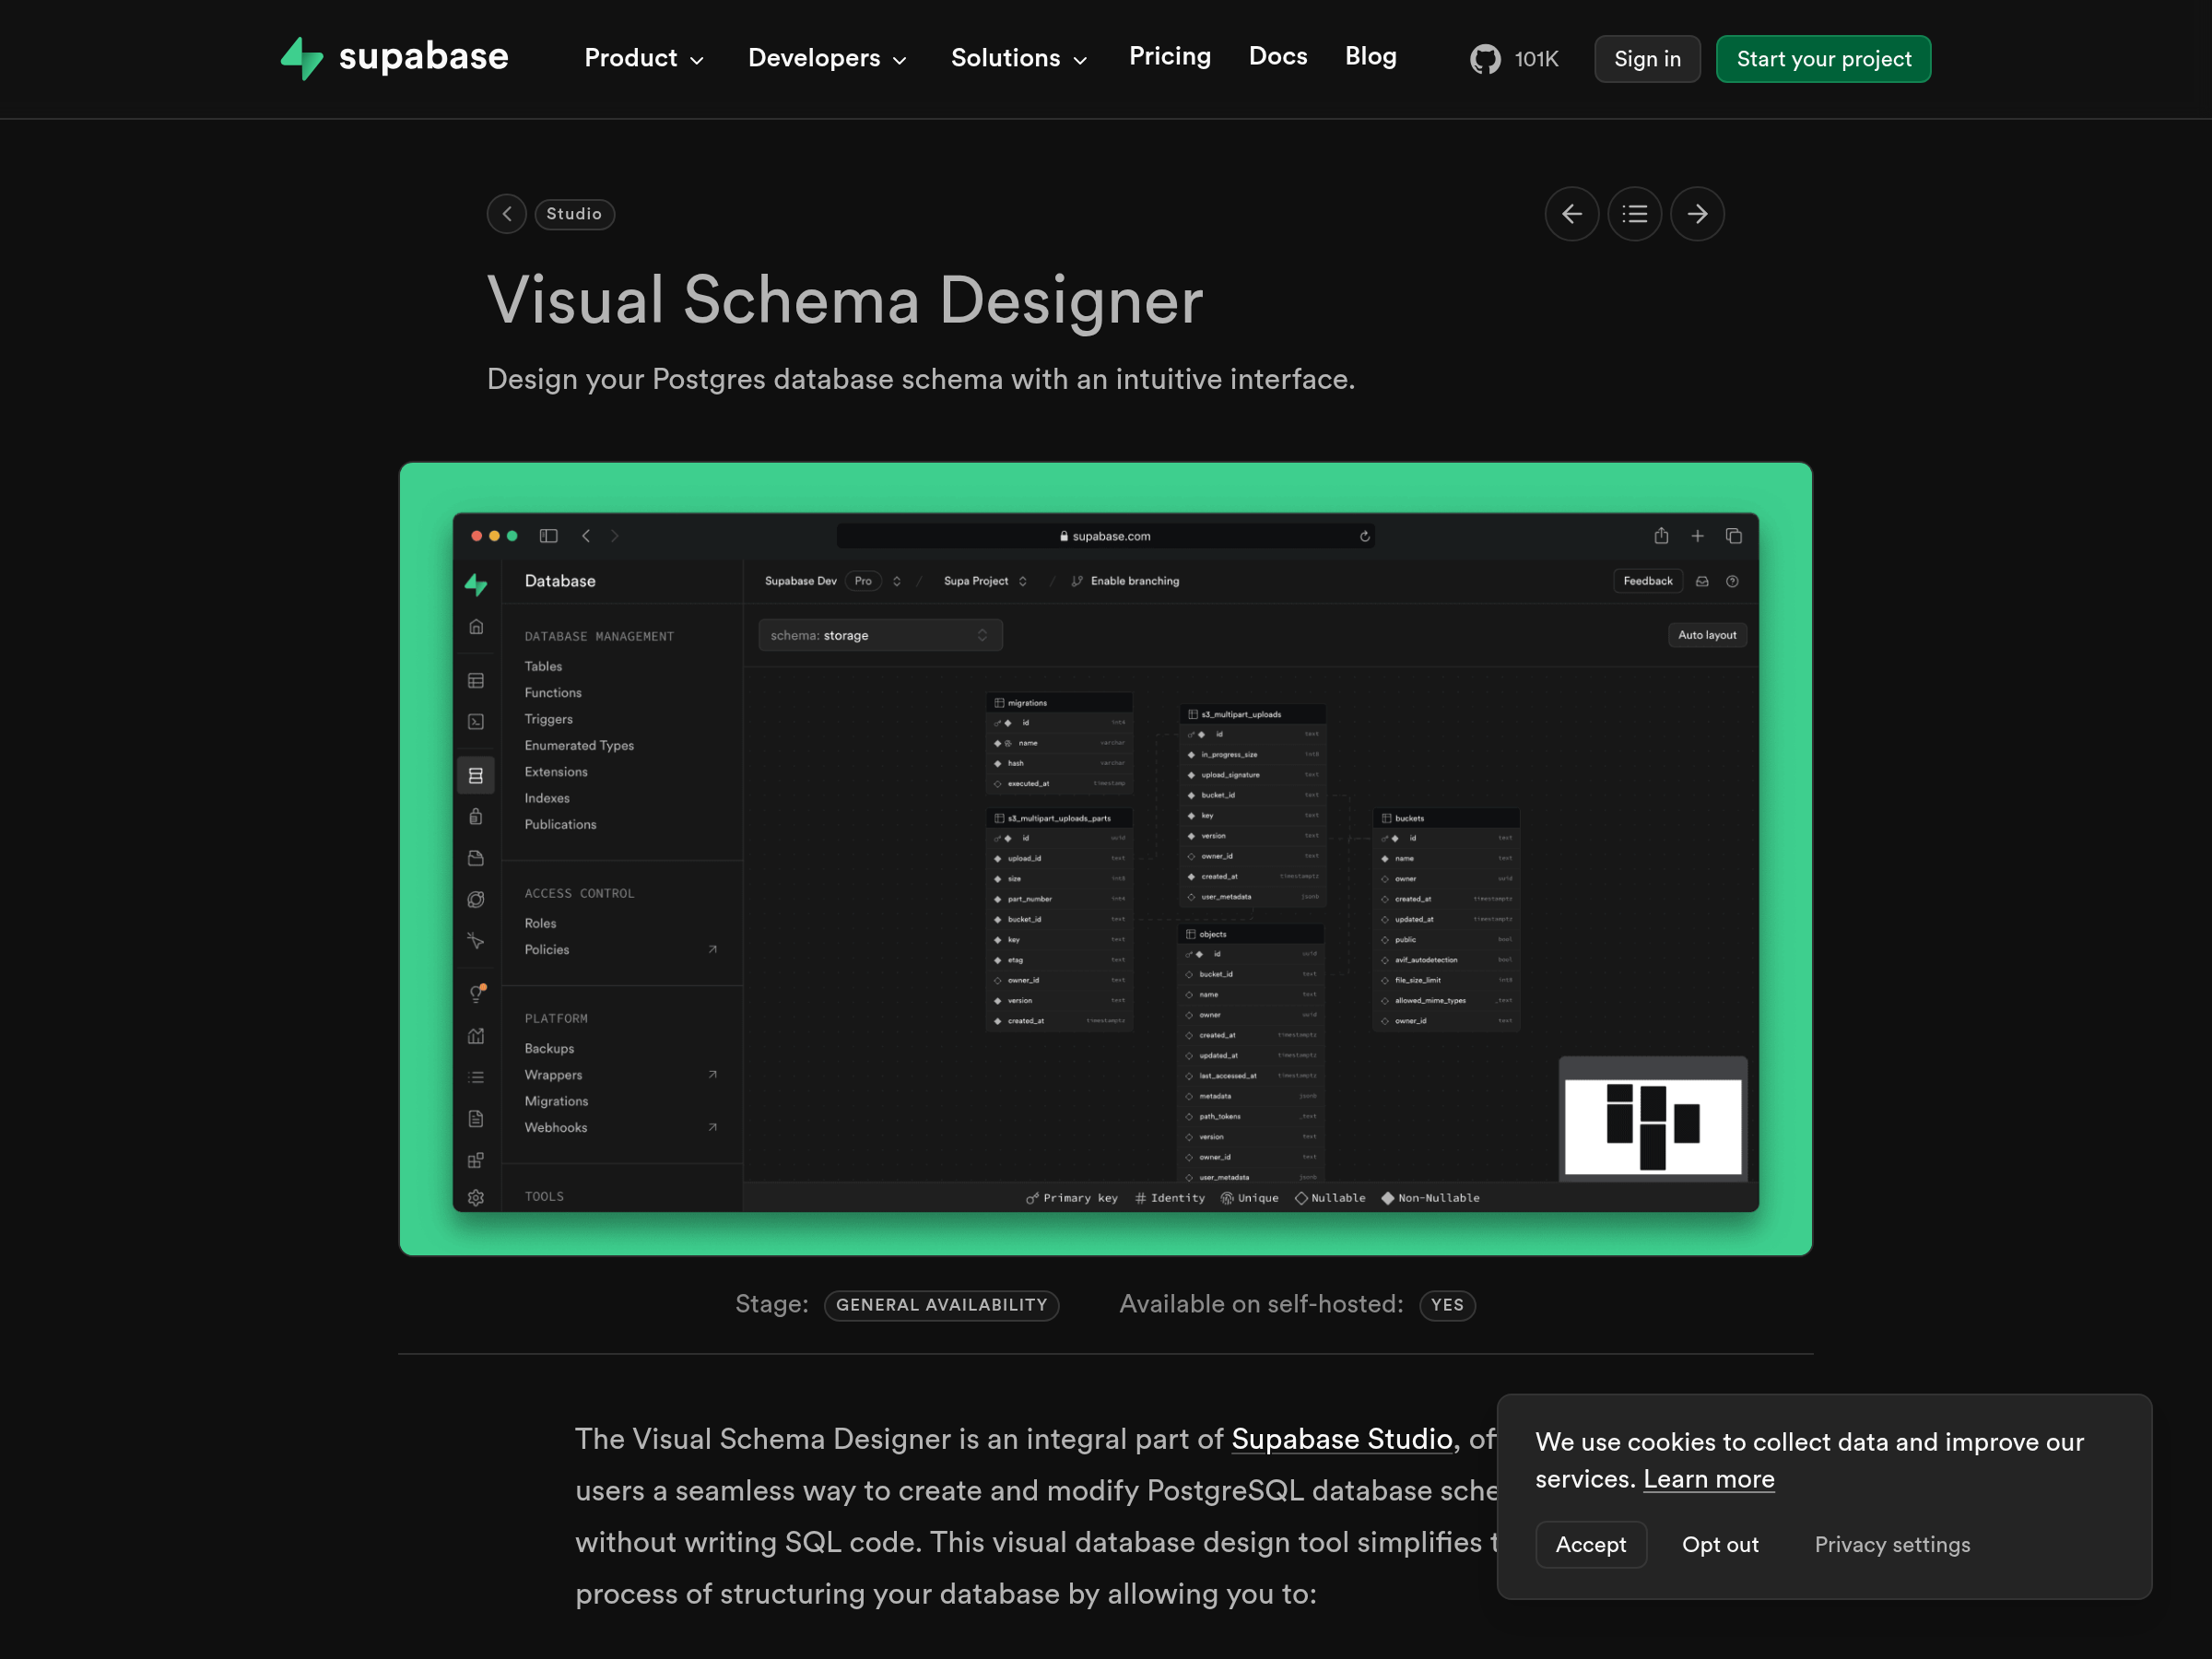This screenshot has width=2212, height=1659.
Task: Click the tab overview icon in the browser toolbar
Action: [x=1734, y=536]
